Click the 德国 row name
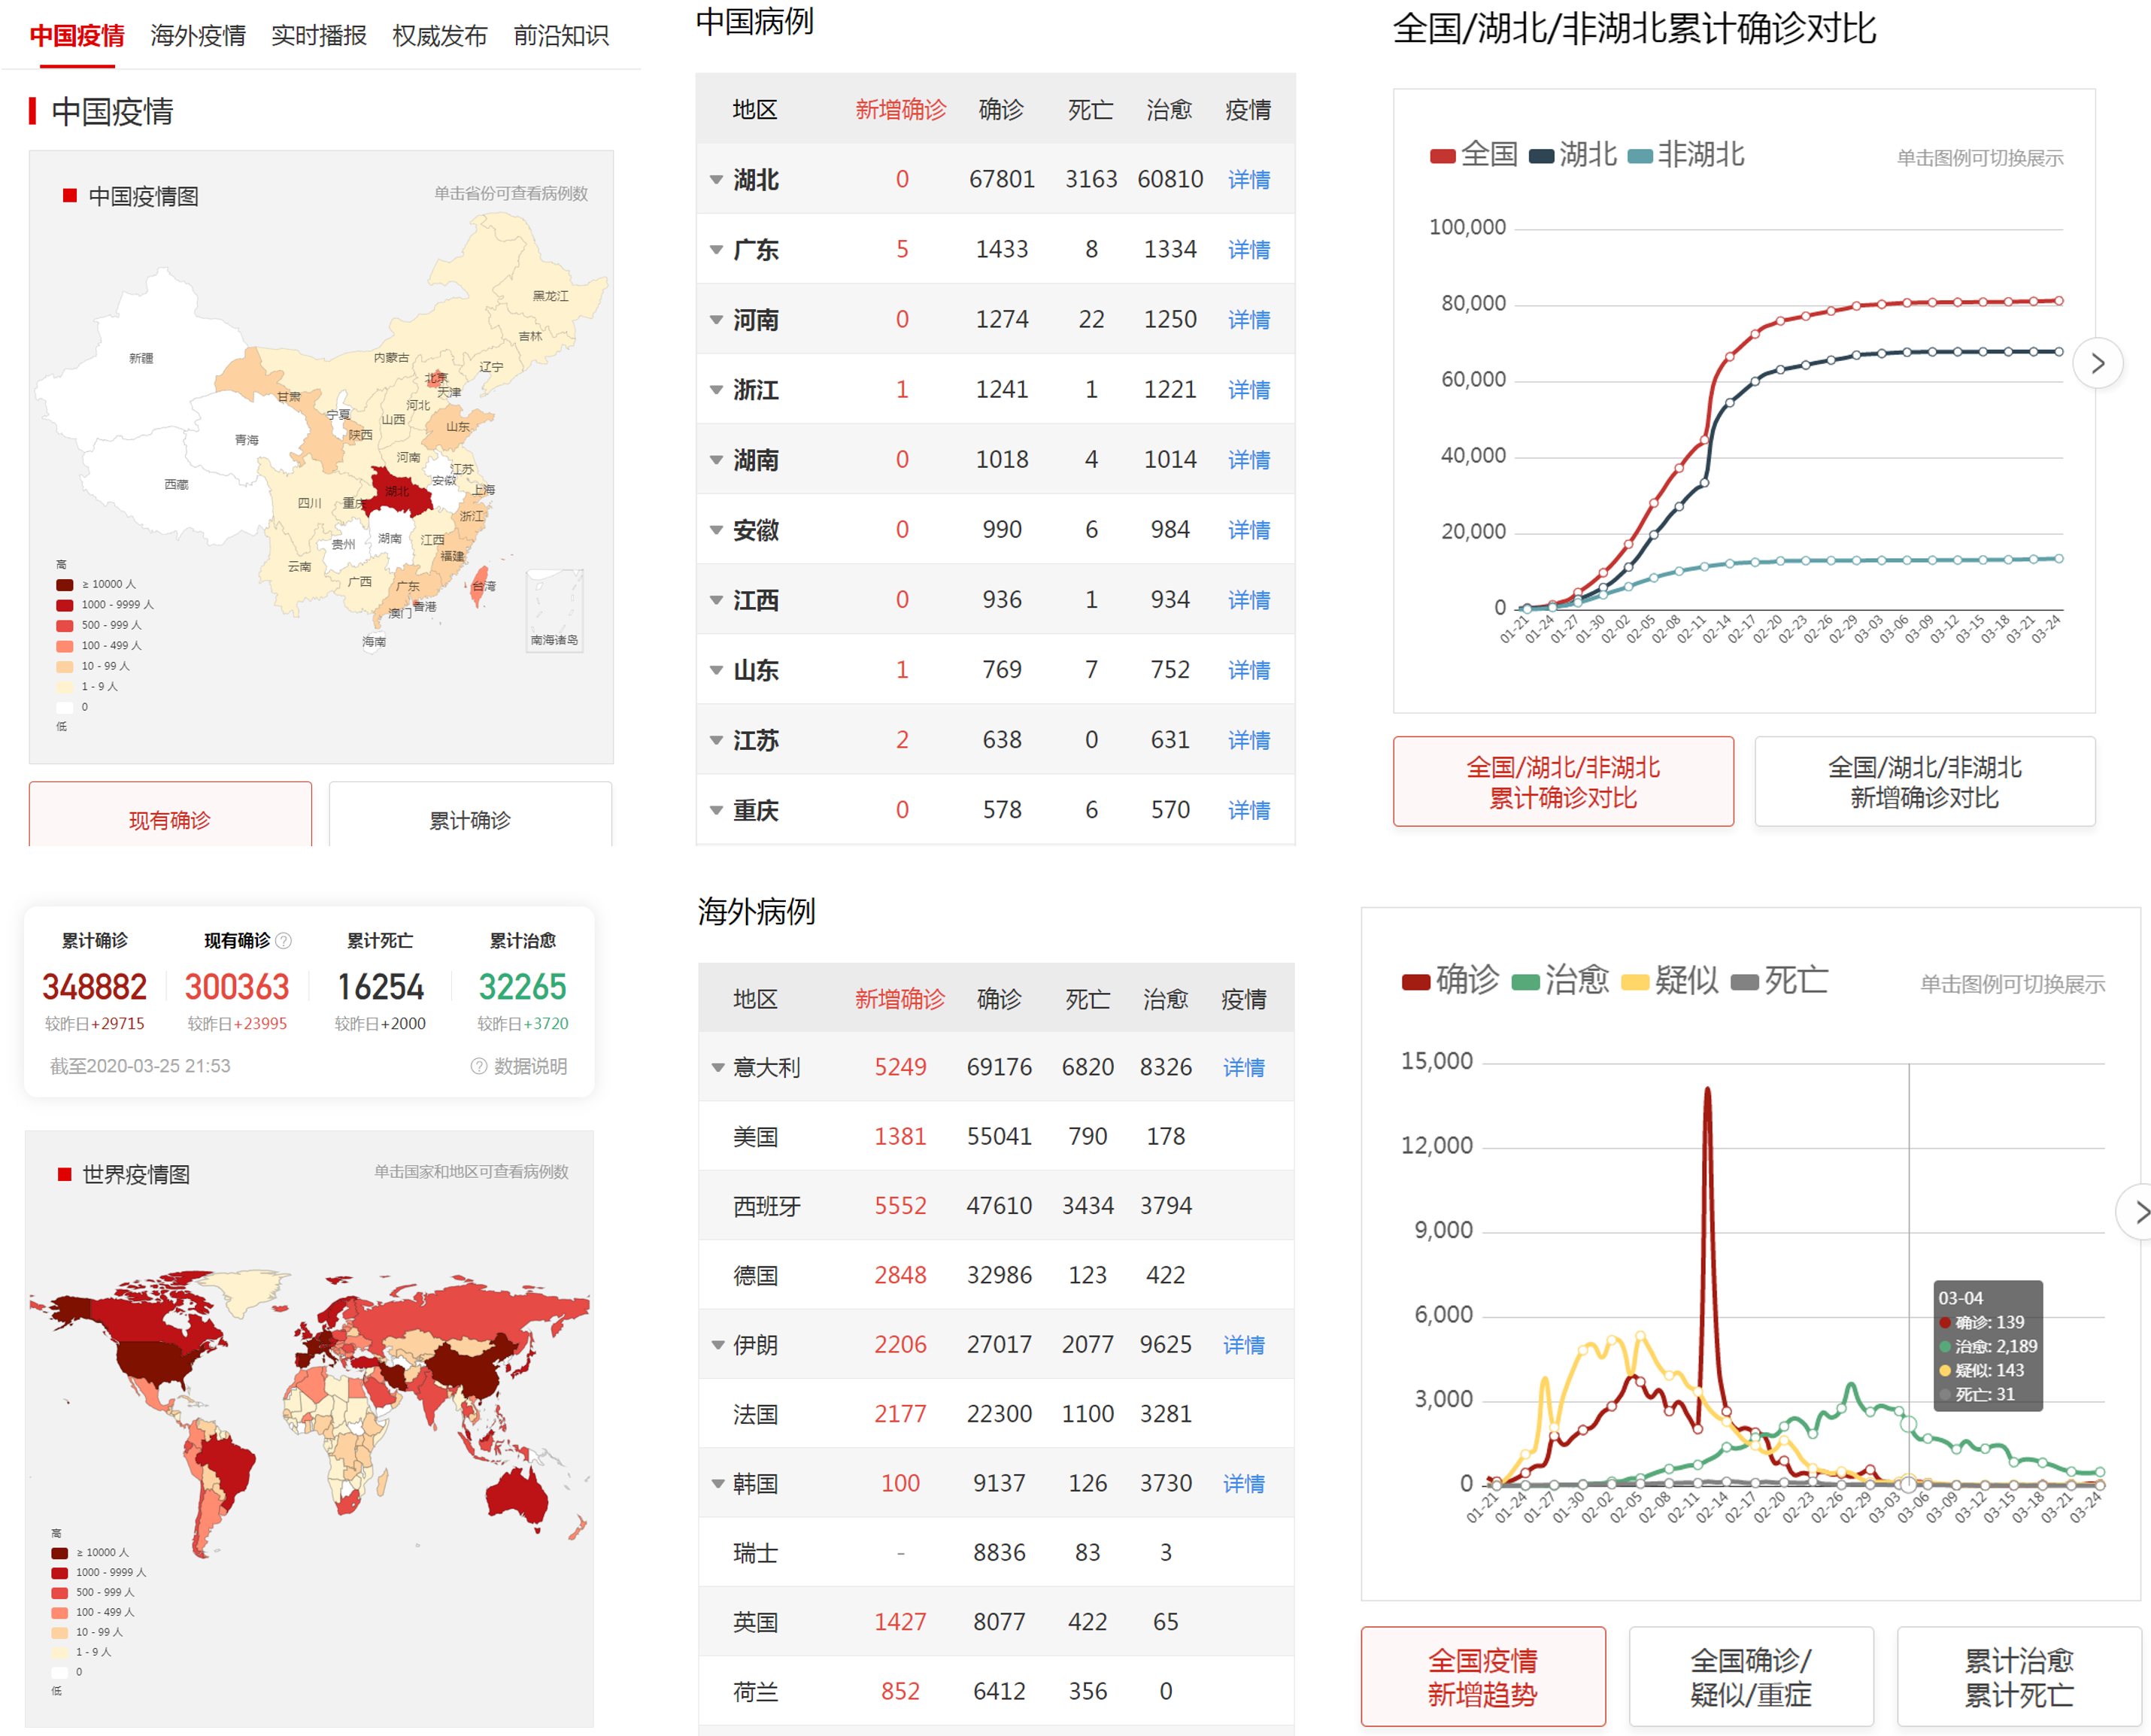Screen dimensions: 2151x1736 pos(755,1276)
